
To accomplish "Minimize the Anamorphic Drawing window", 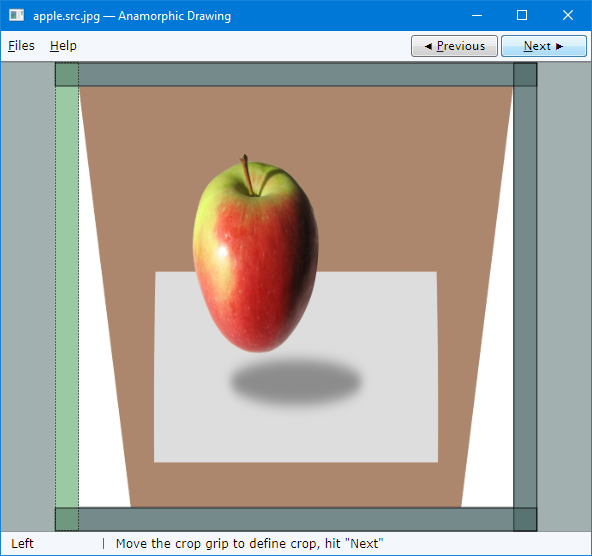I will point(477,15).
